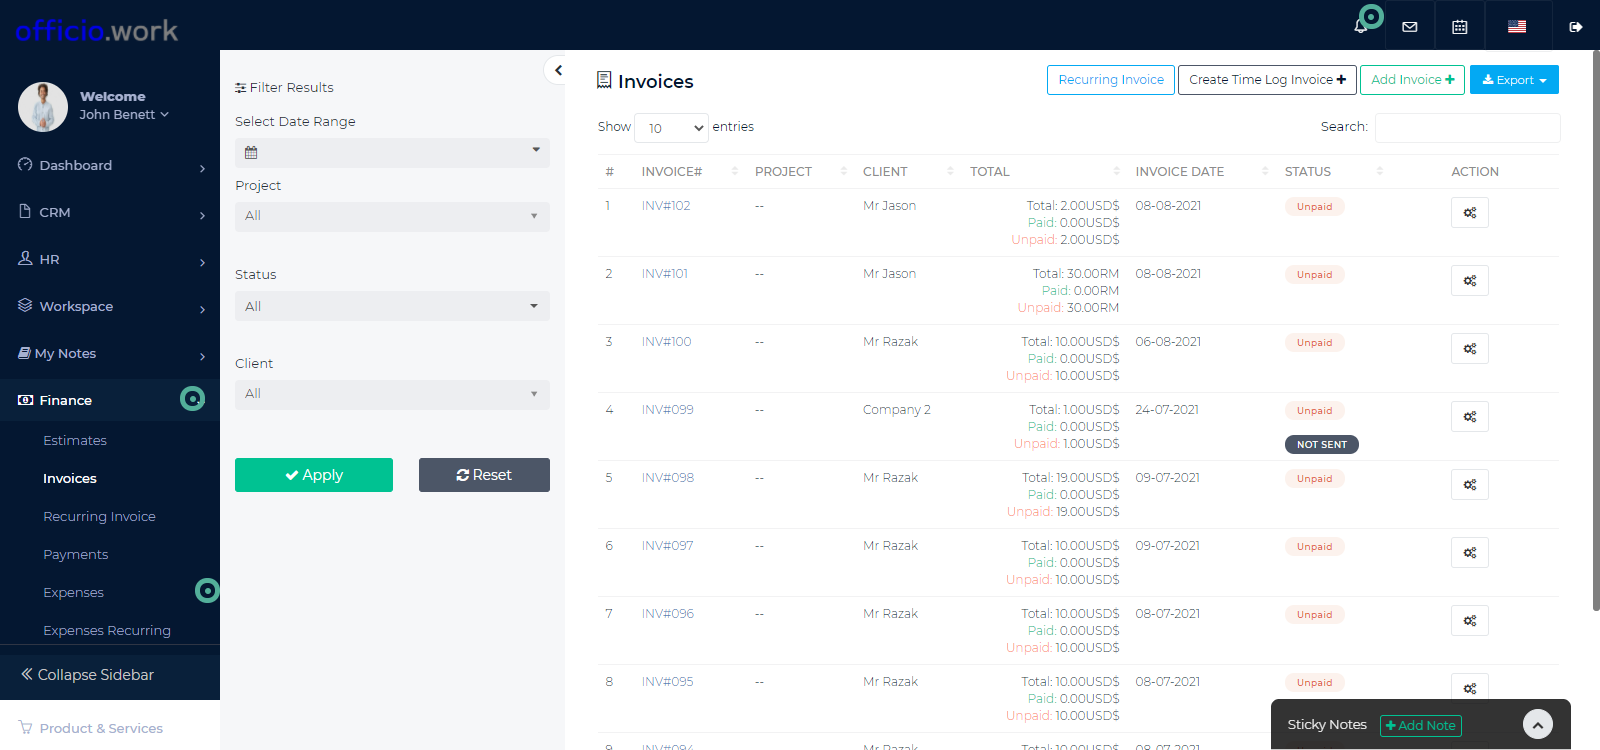Open My Notes in sidebar
Screen dimensions: 1600x750
pos(110,354)
